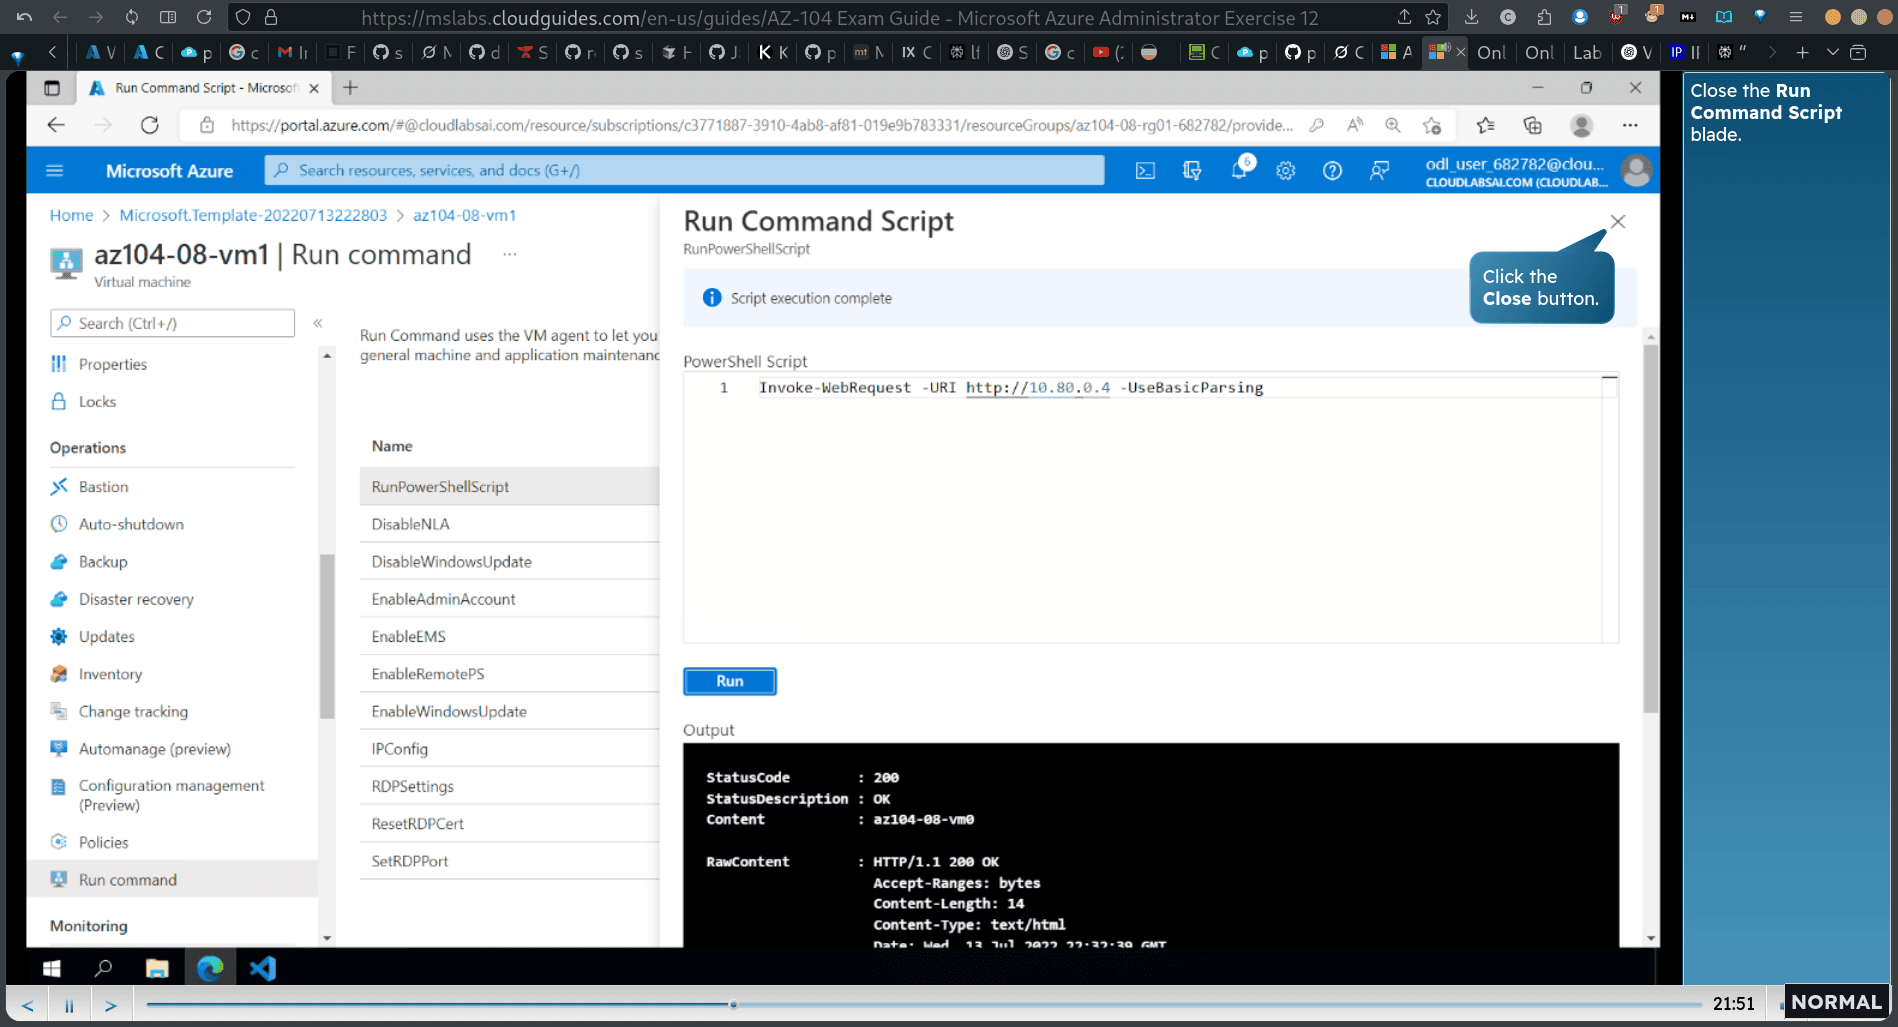The width and height of the screenshot is (1898, 1027).
Task: Open Edge collections icon
Action: [x=1532, y=125]
